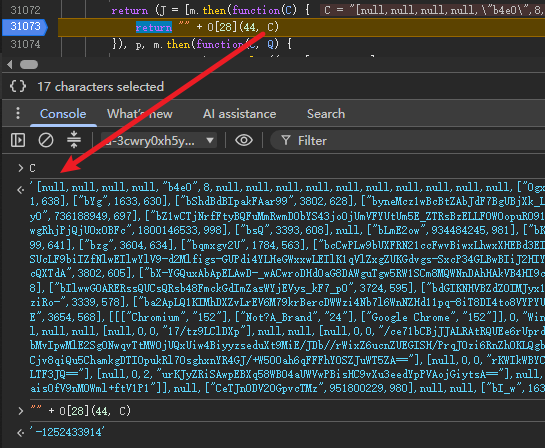
Task: Open the Search tab
Action: coord(326,114)
